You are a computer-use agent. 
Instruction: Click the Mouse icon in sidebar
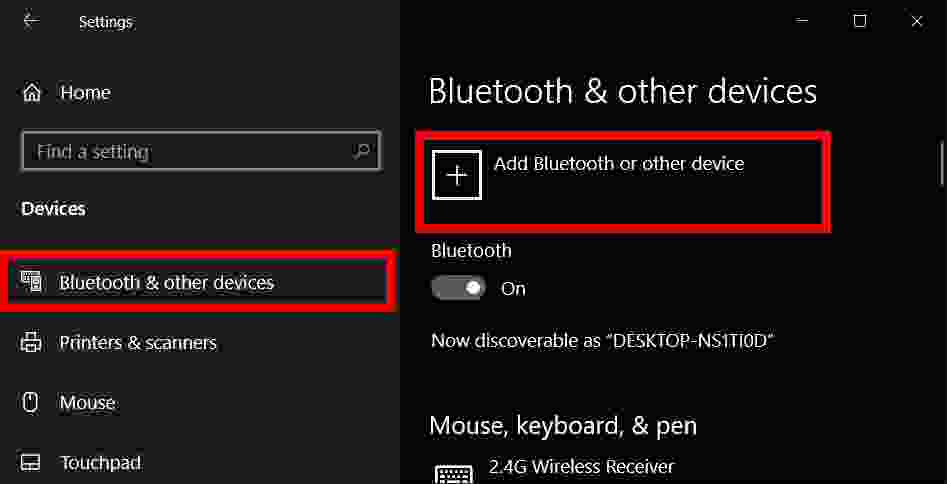32,403
